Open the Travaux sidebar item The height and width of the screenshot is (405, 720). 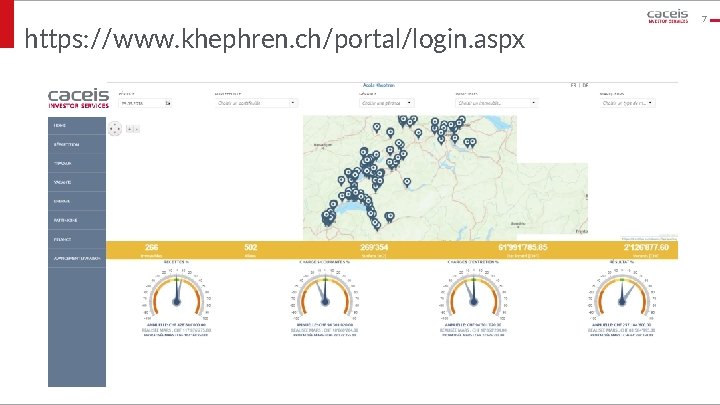[x=77, y=163]
